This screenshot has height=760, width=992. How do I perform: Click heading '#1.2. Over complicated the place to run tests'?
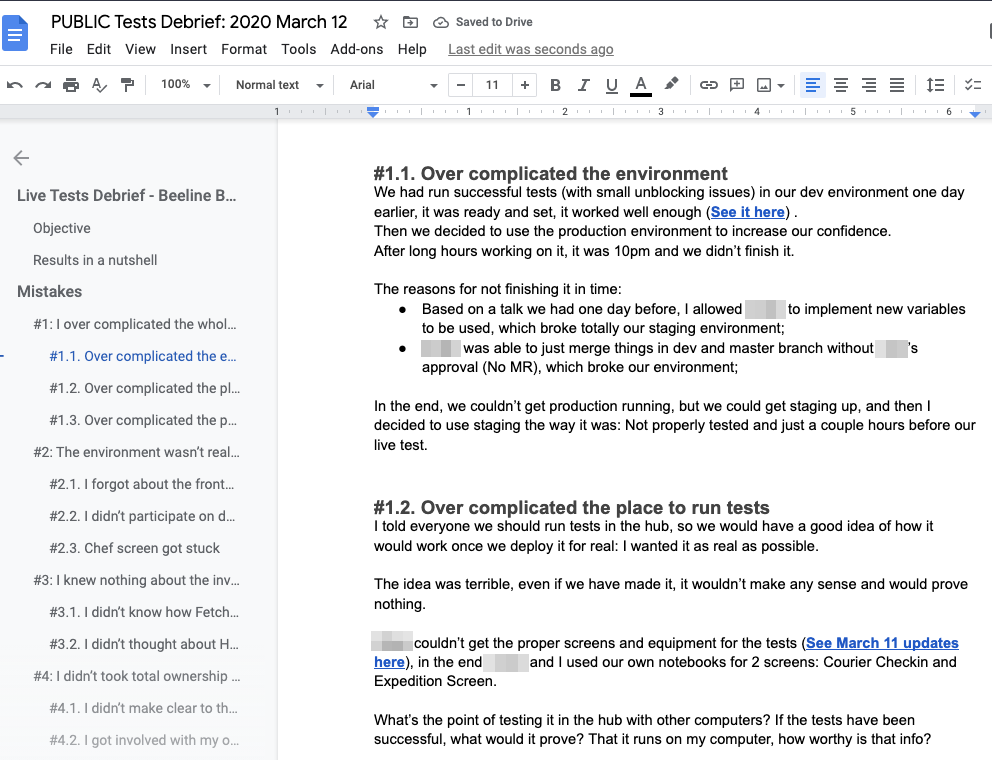point(571,508)
